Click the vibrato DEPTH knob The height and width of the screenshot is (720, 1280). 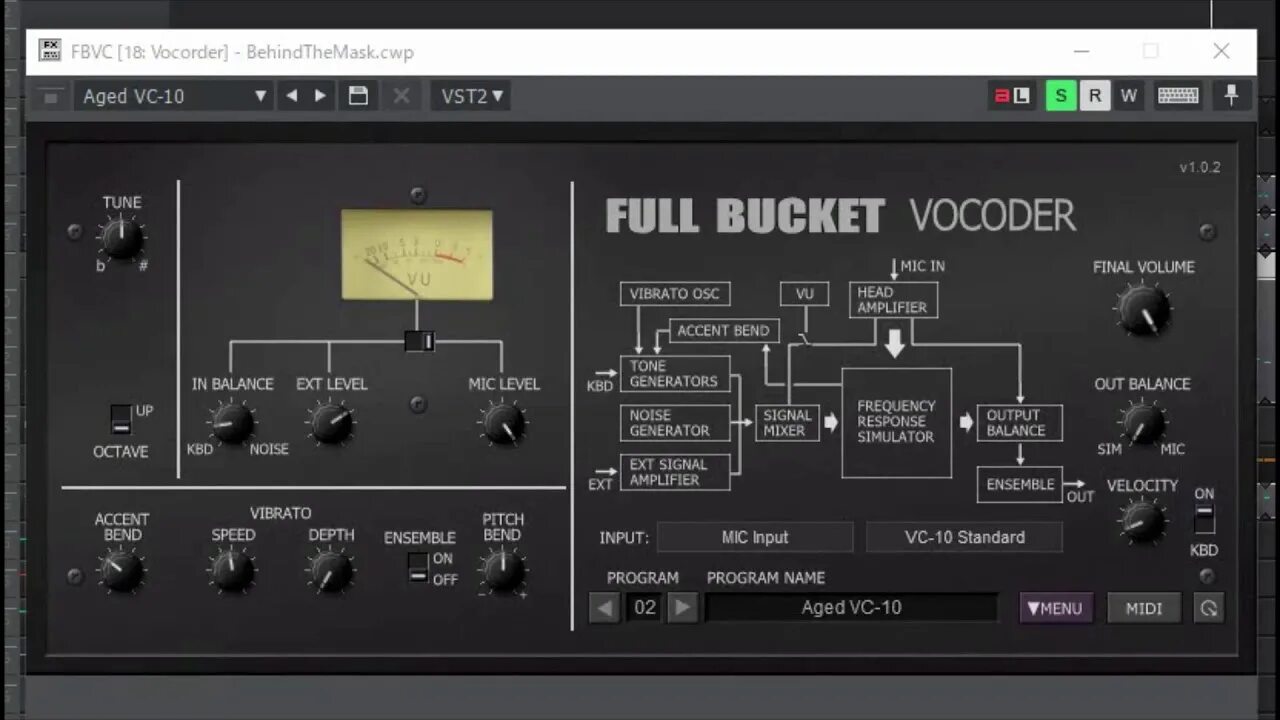[330, 571]
